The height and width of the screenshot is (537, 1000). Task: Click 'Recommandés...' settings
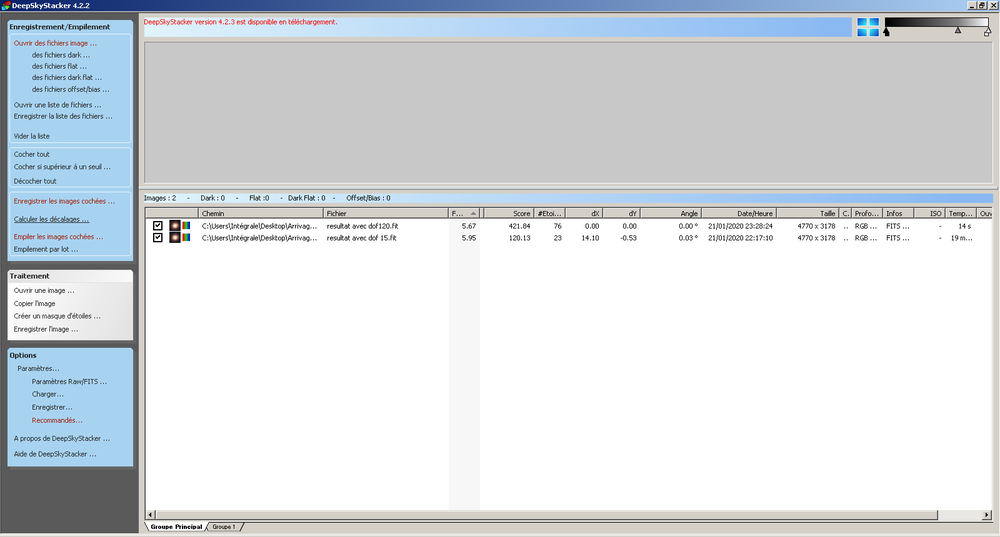pyautogui.click(x=57, y=420)
